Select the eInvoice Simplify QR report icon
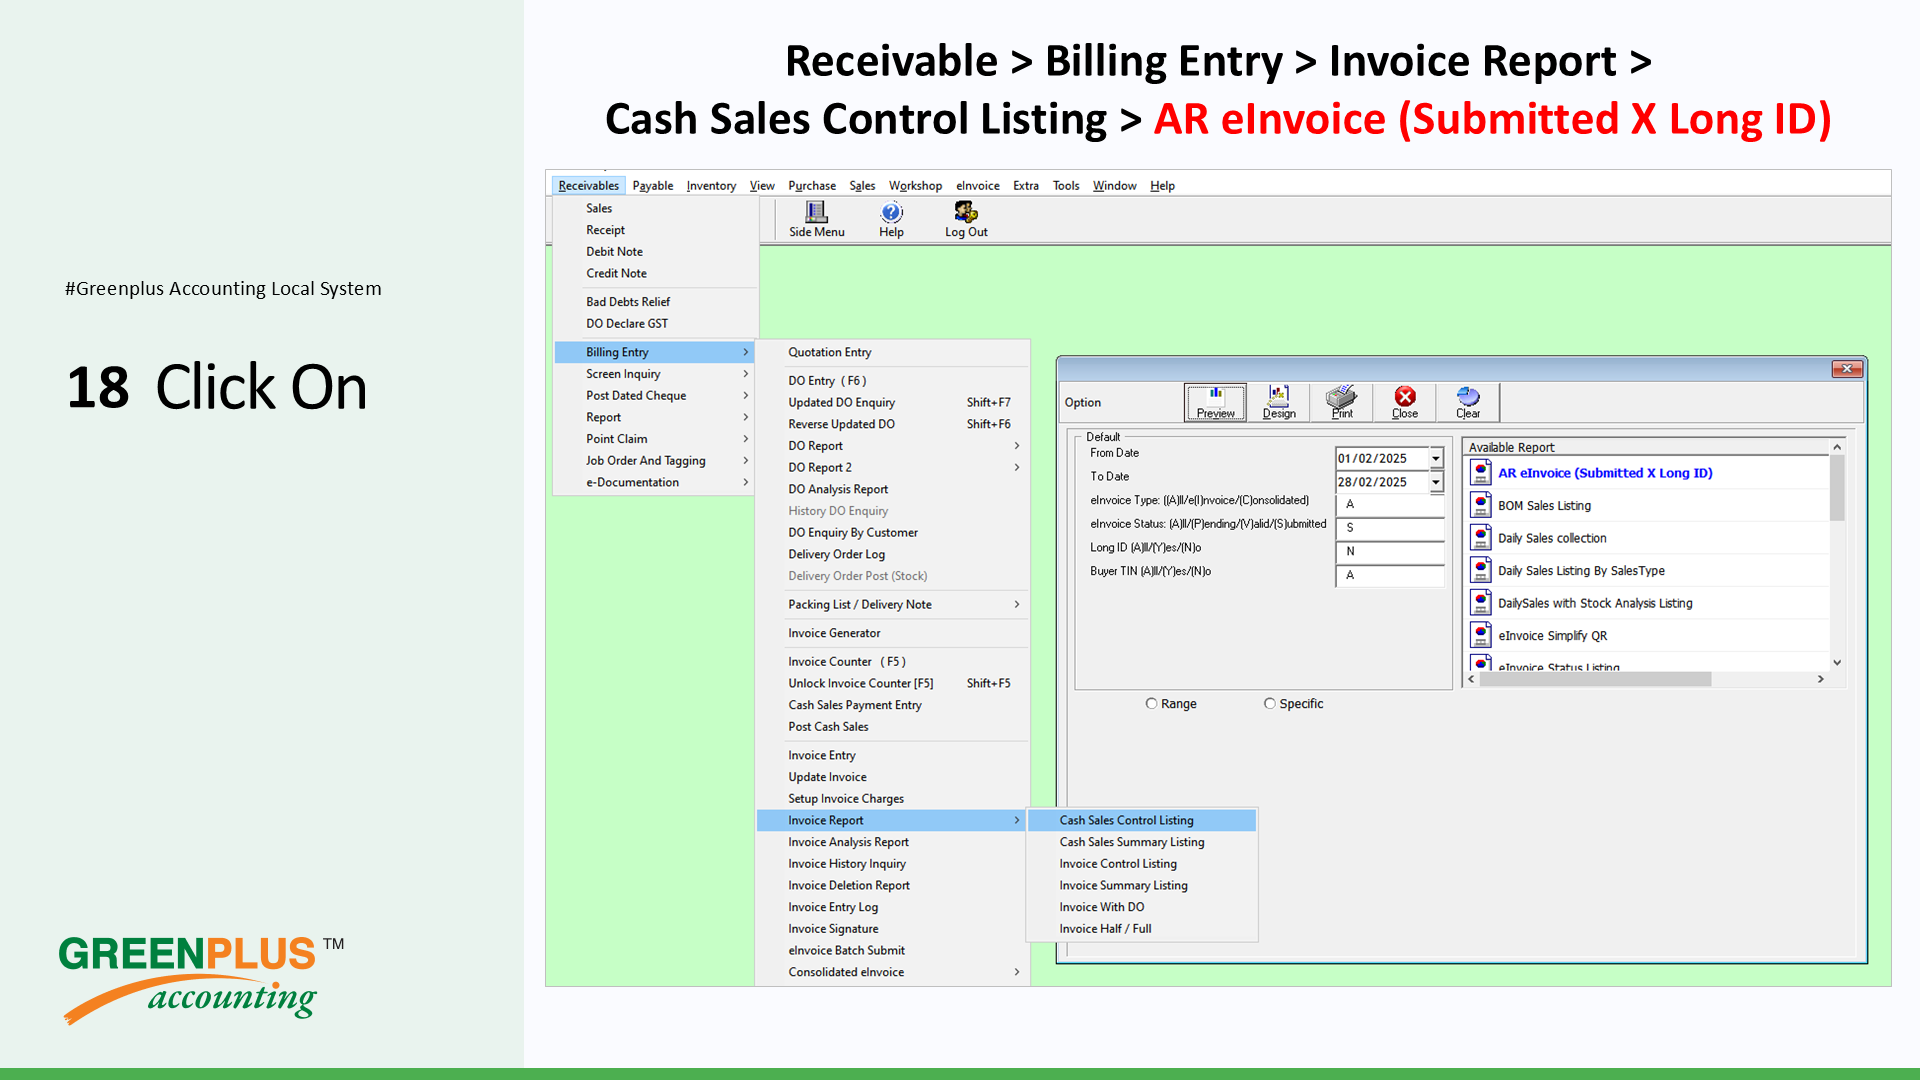 pyautogui.click(x=1481, y=636)
